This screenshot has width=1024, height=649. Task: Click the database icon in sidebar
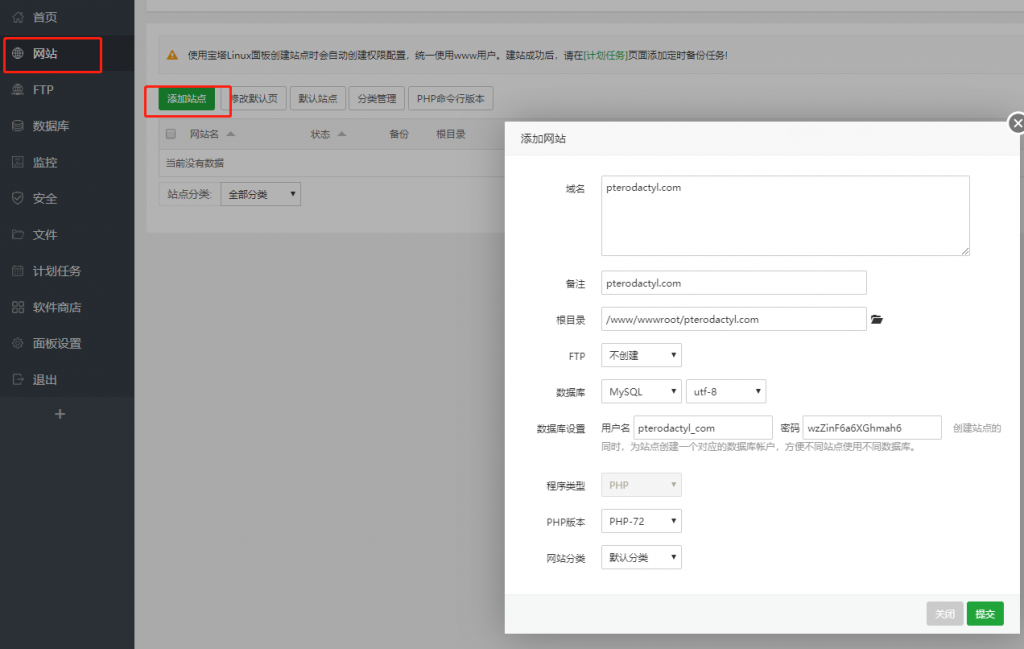tap(17, 126)
